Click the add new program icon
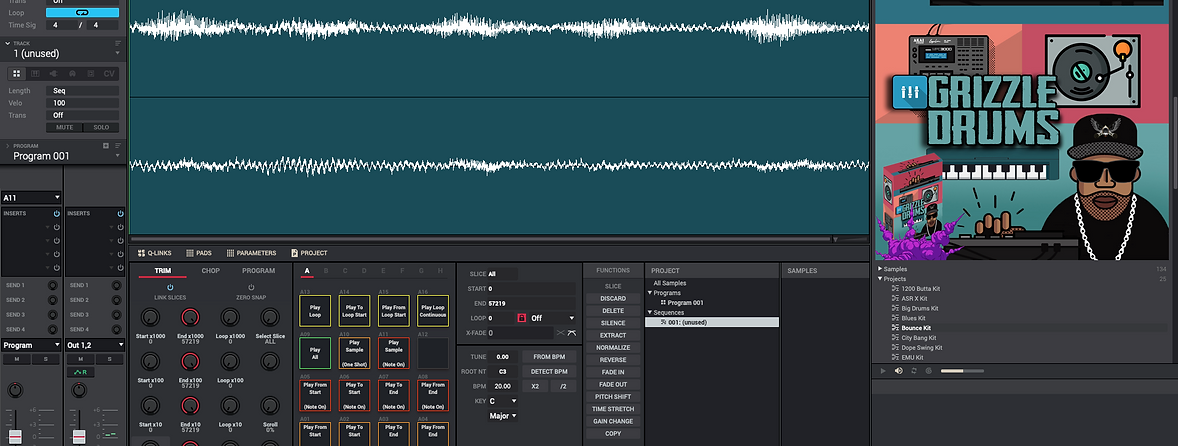This screenshot has height=446, width=1178. coord(106,146)
